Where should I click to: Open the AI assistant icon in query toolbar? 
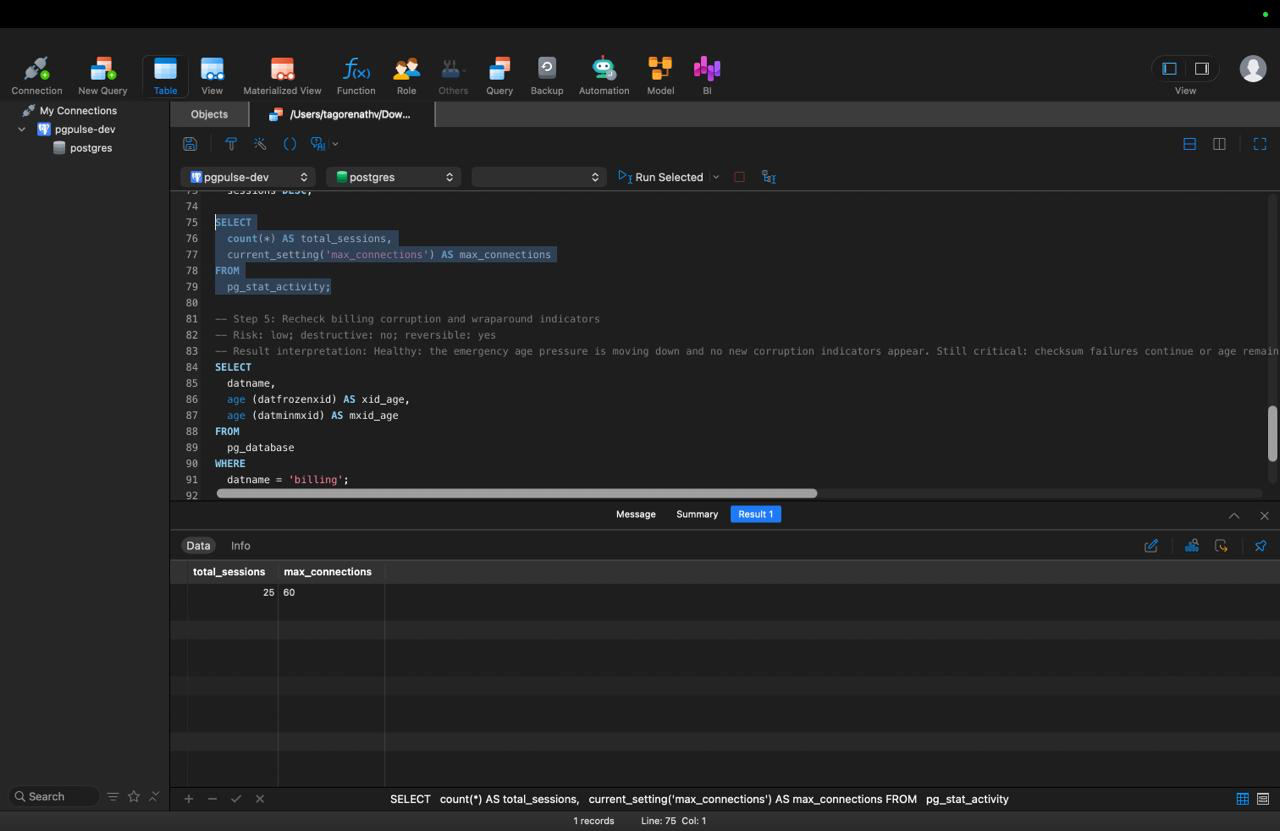coord(318,144)
